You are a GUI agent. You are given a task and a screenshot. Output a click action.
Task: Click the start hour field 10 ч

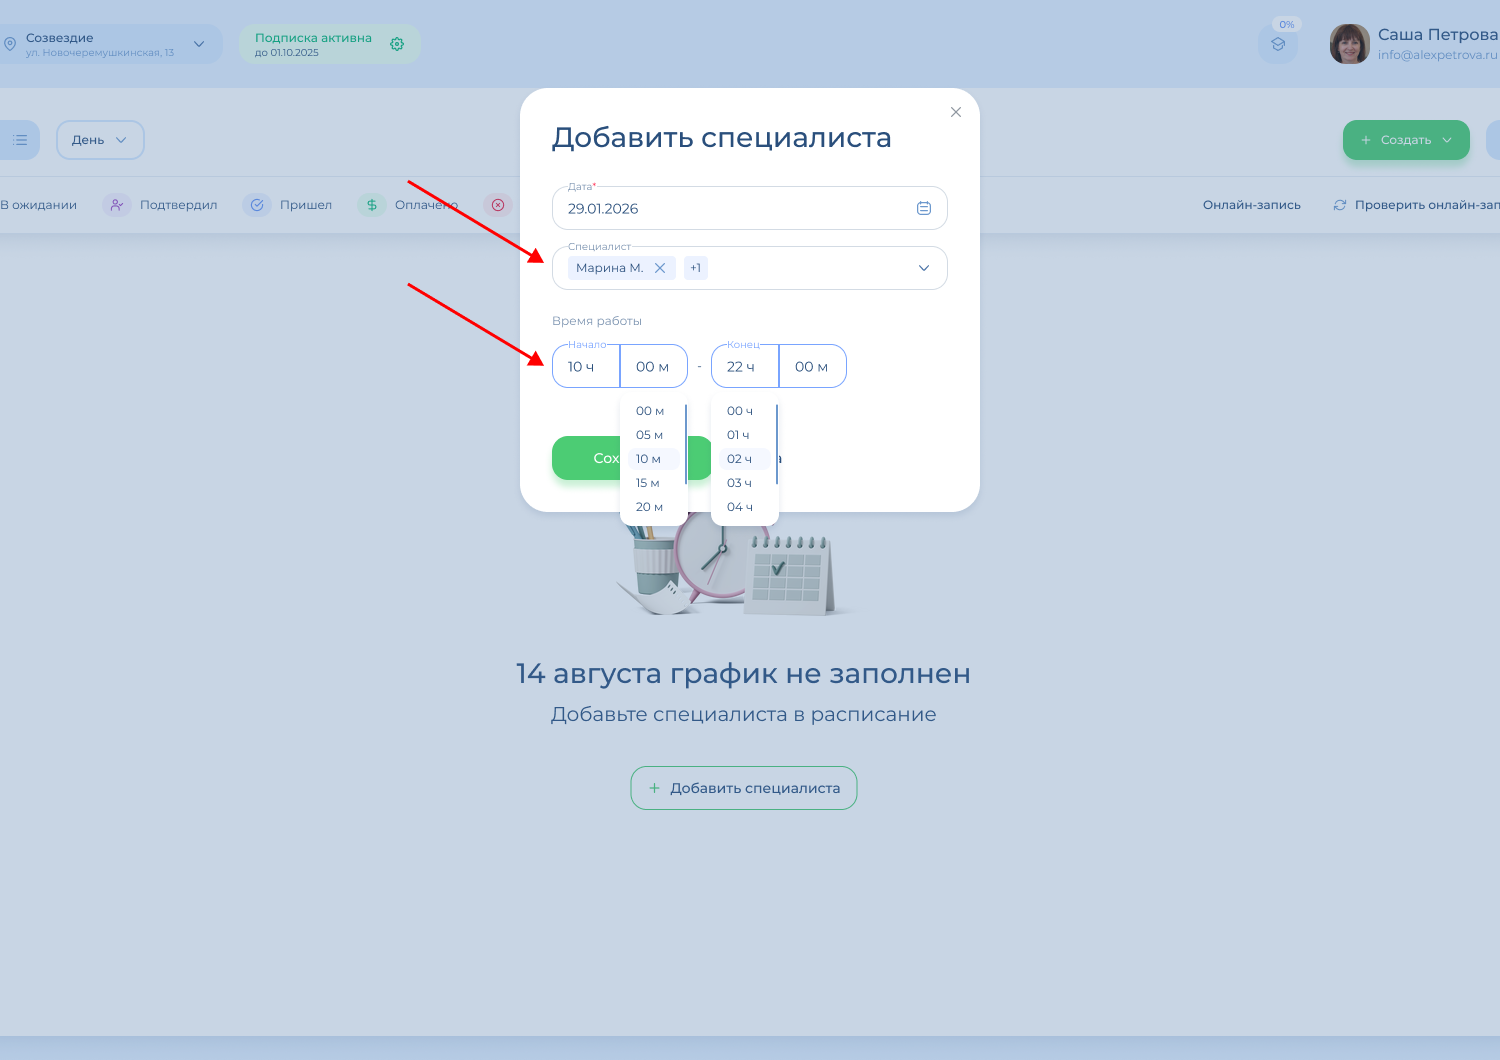[x=585, y=367]
